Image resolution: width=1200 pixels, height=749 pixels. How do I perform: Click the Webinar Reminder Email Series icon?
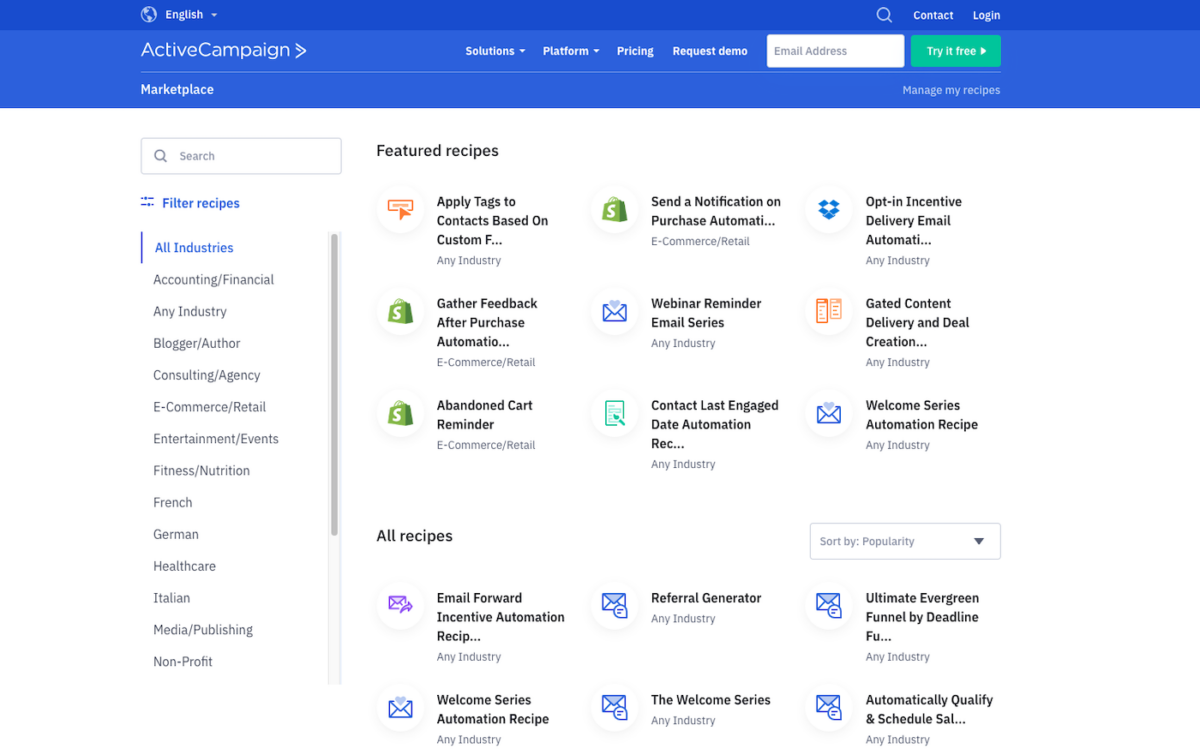pyautogui.click(x=614, y=312)
